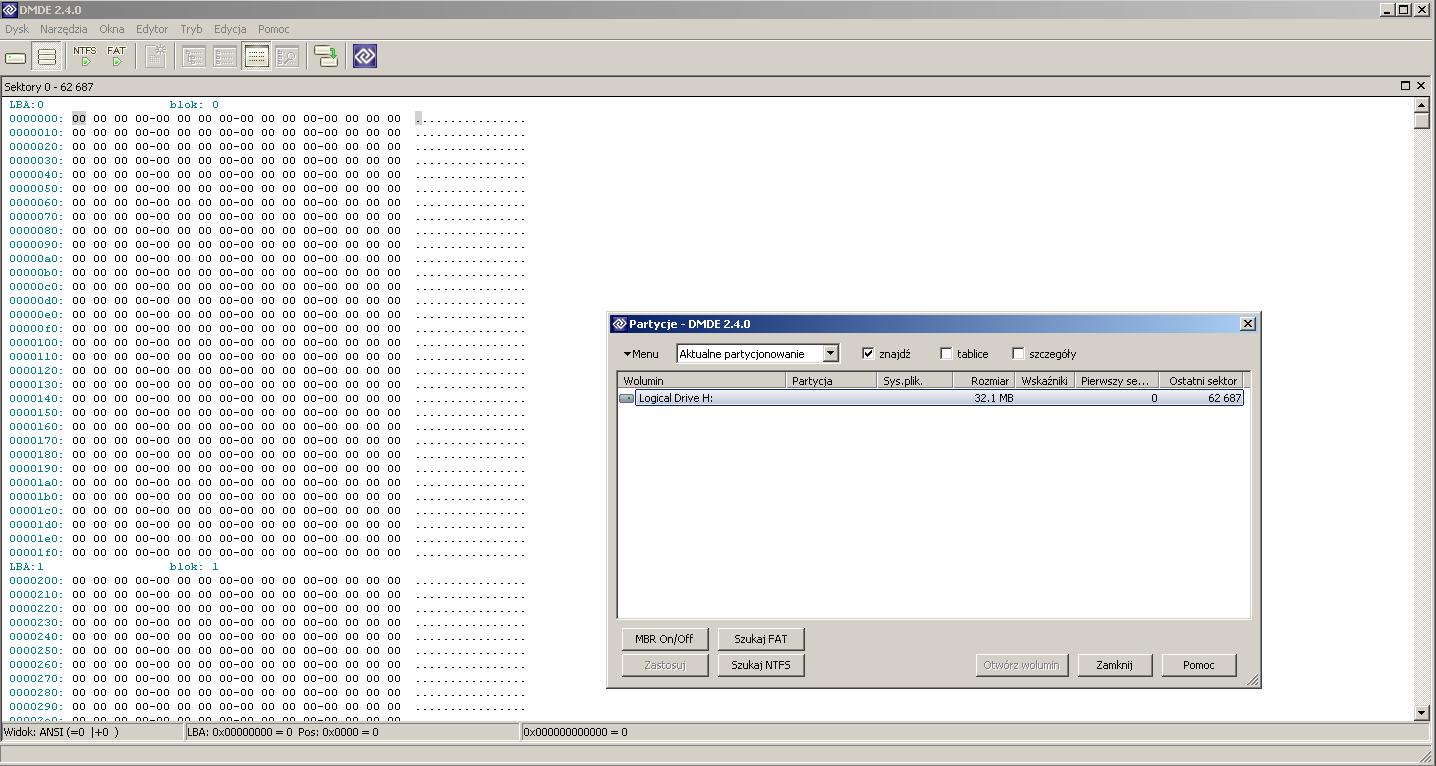Click the search-in-volume magnifier toolbar icon

[288, 57]
